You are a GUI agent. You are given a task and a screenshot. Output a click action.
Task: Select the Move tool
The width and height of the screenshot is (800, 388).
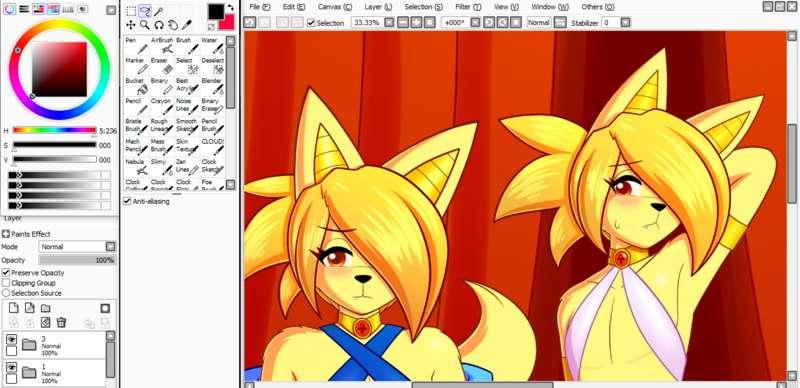pyautogui.click(x=131, y=25)
